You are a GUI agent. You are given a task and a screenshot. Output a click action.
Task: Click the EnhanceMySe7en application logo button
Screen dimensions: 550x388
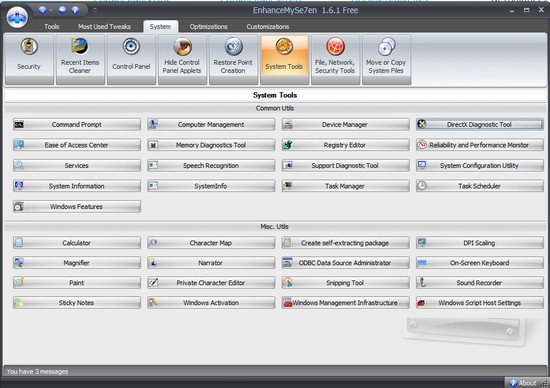click(18, 17)
